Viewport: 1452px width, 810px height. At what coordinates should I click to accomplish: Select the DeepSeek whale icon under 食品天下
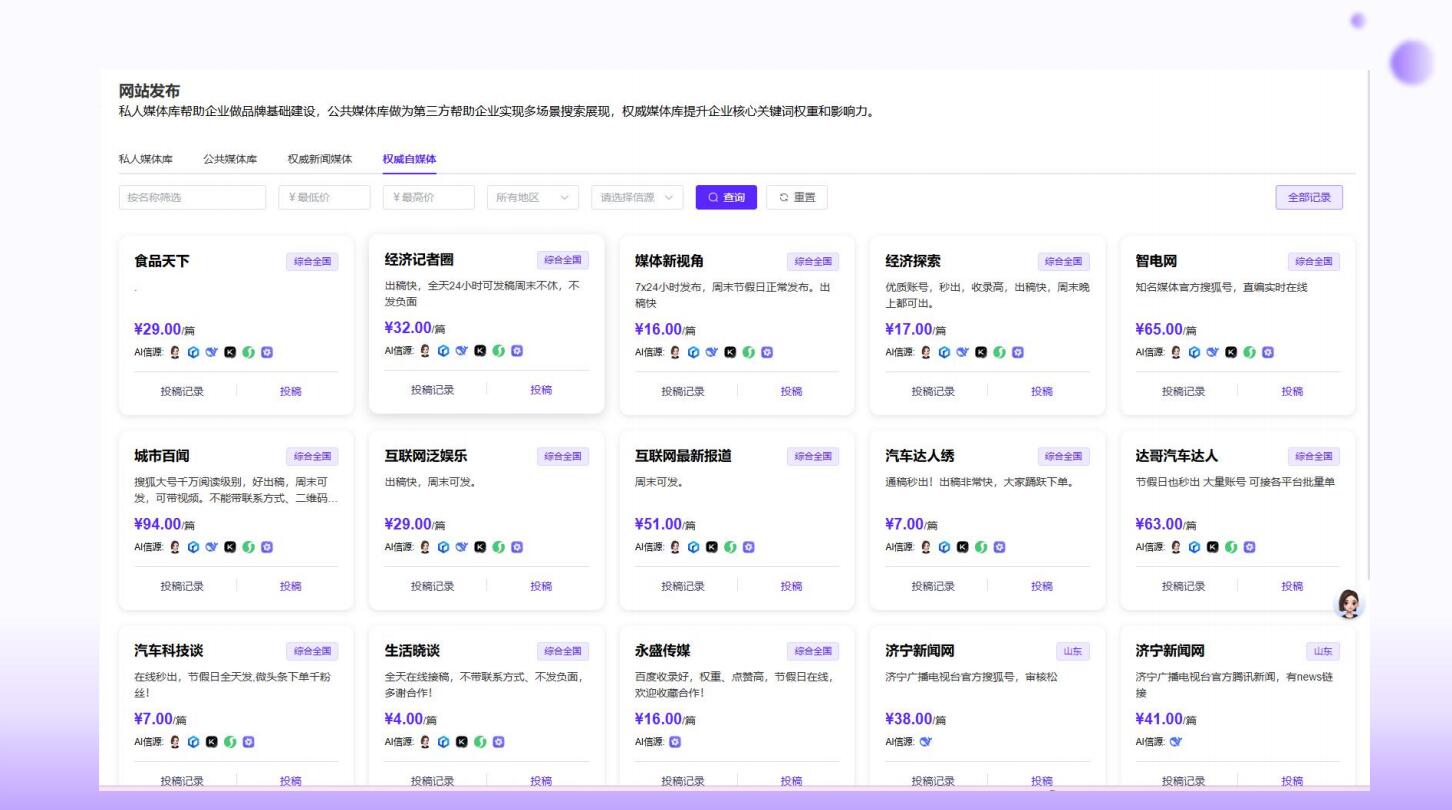(210, 351)
